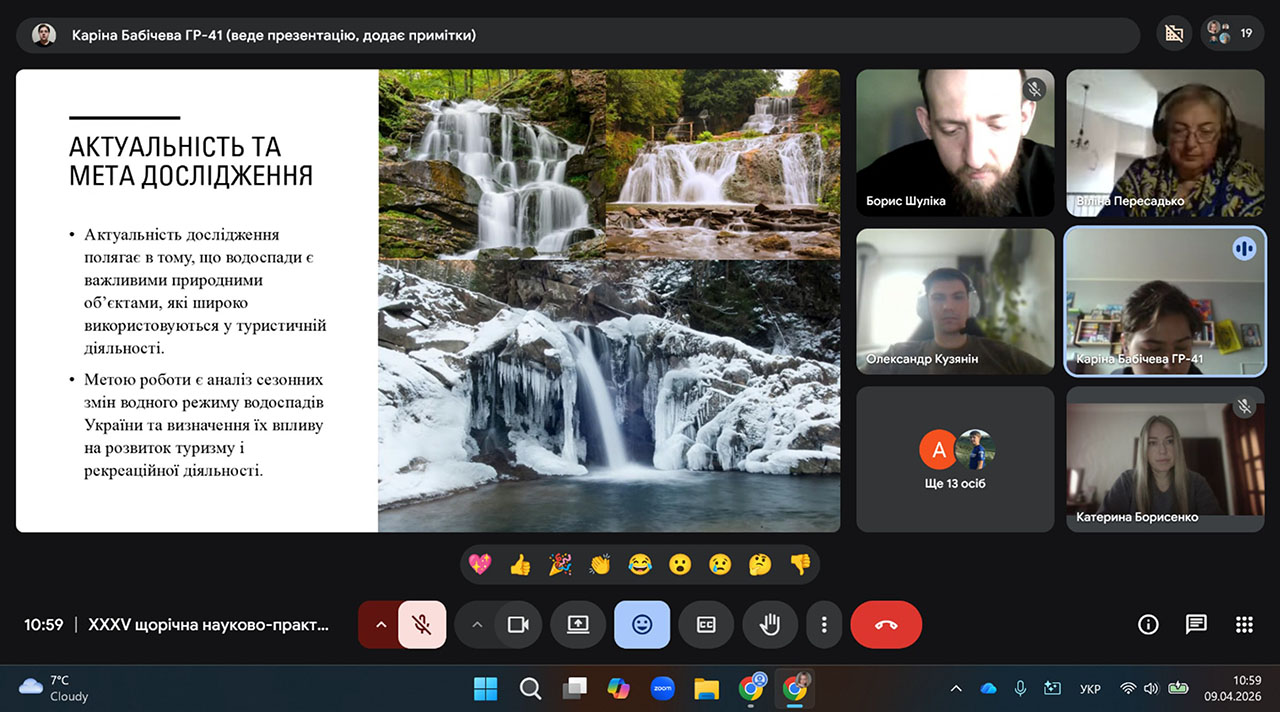Open the activities grid icon

pos(1244,625)
